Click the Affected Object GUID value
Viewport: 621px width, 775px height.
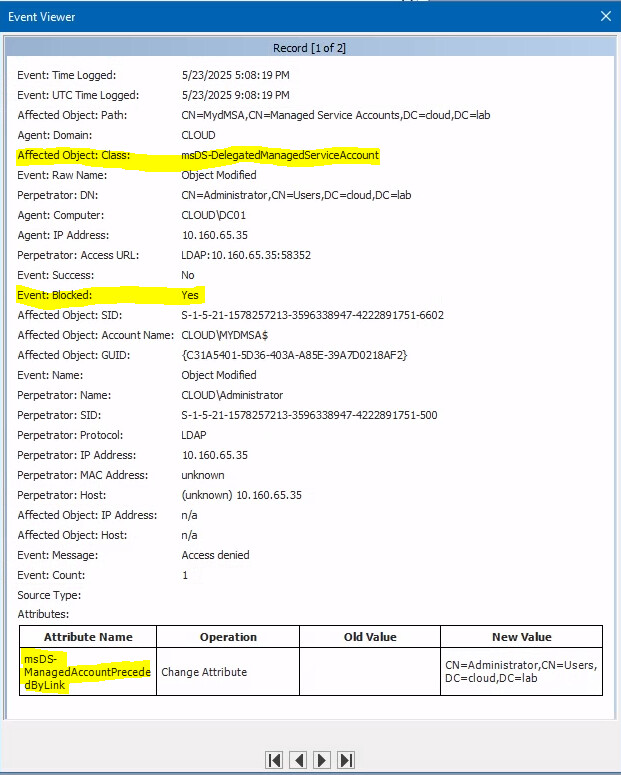point(295,355)
